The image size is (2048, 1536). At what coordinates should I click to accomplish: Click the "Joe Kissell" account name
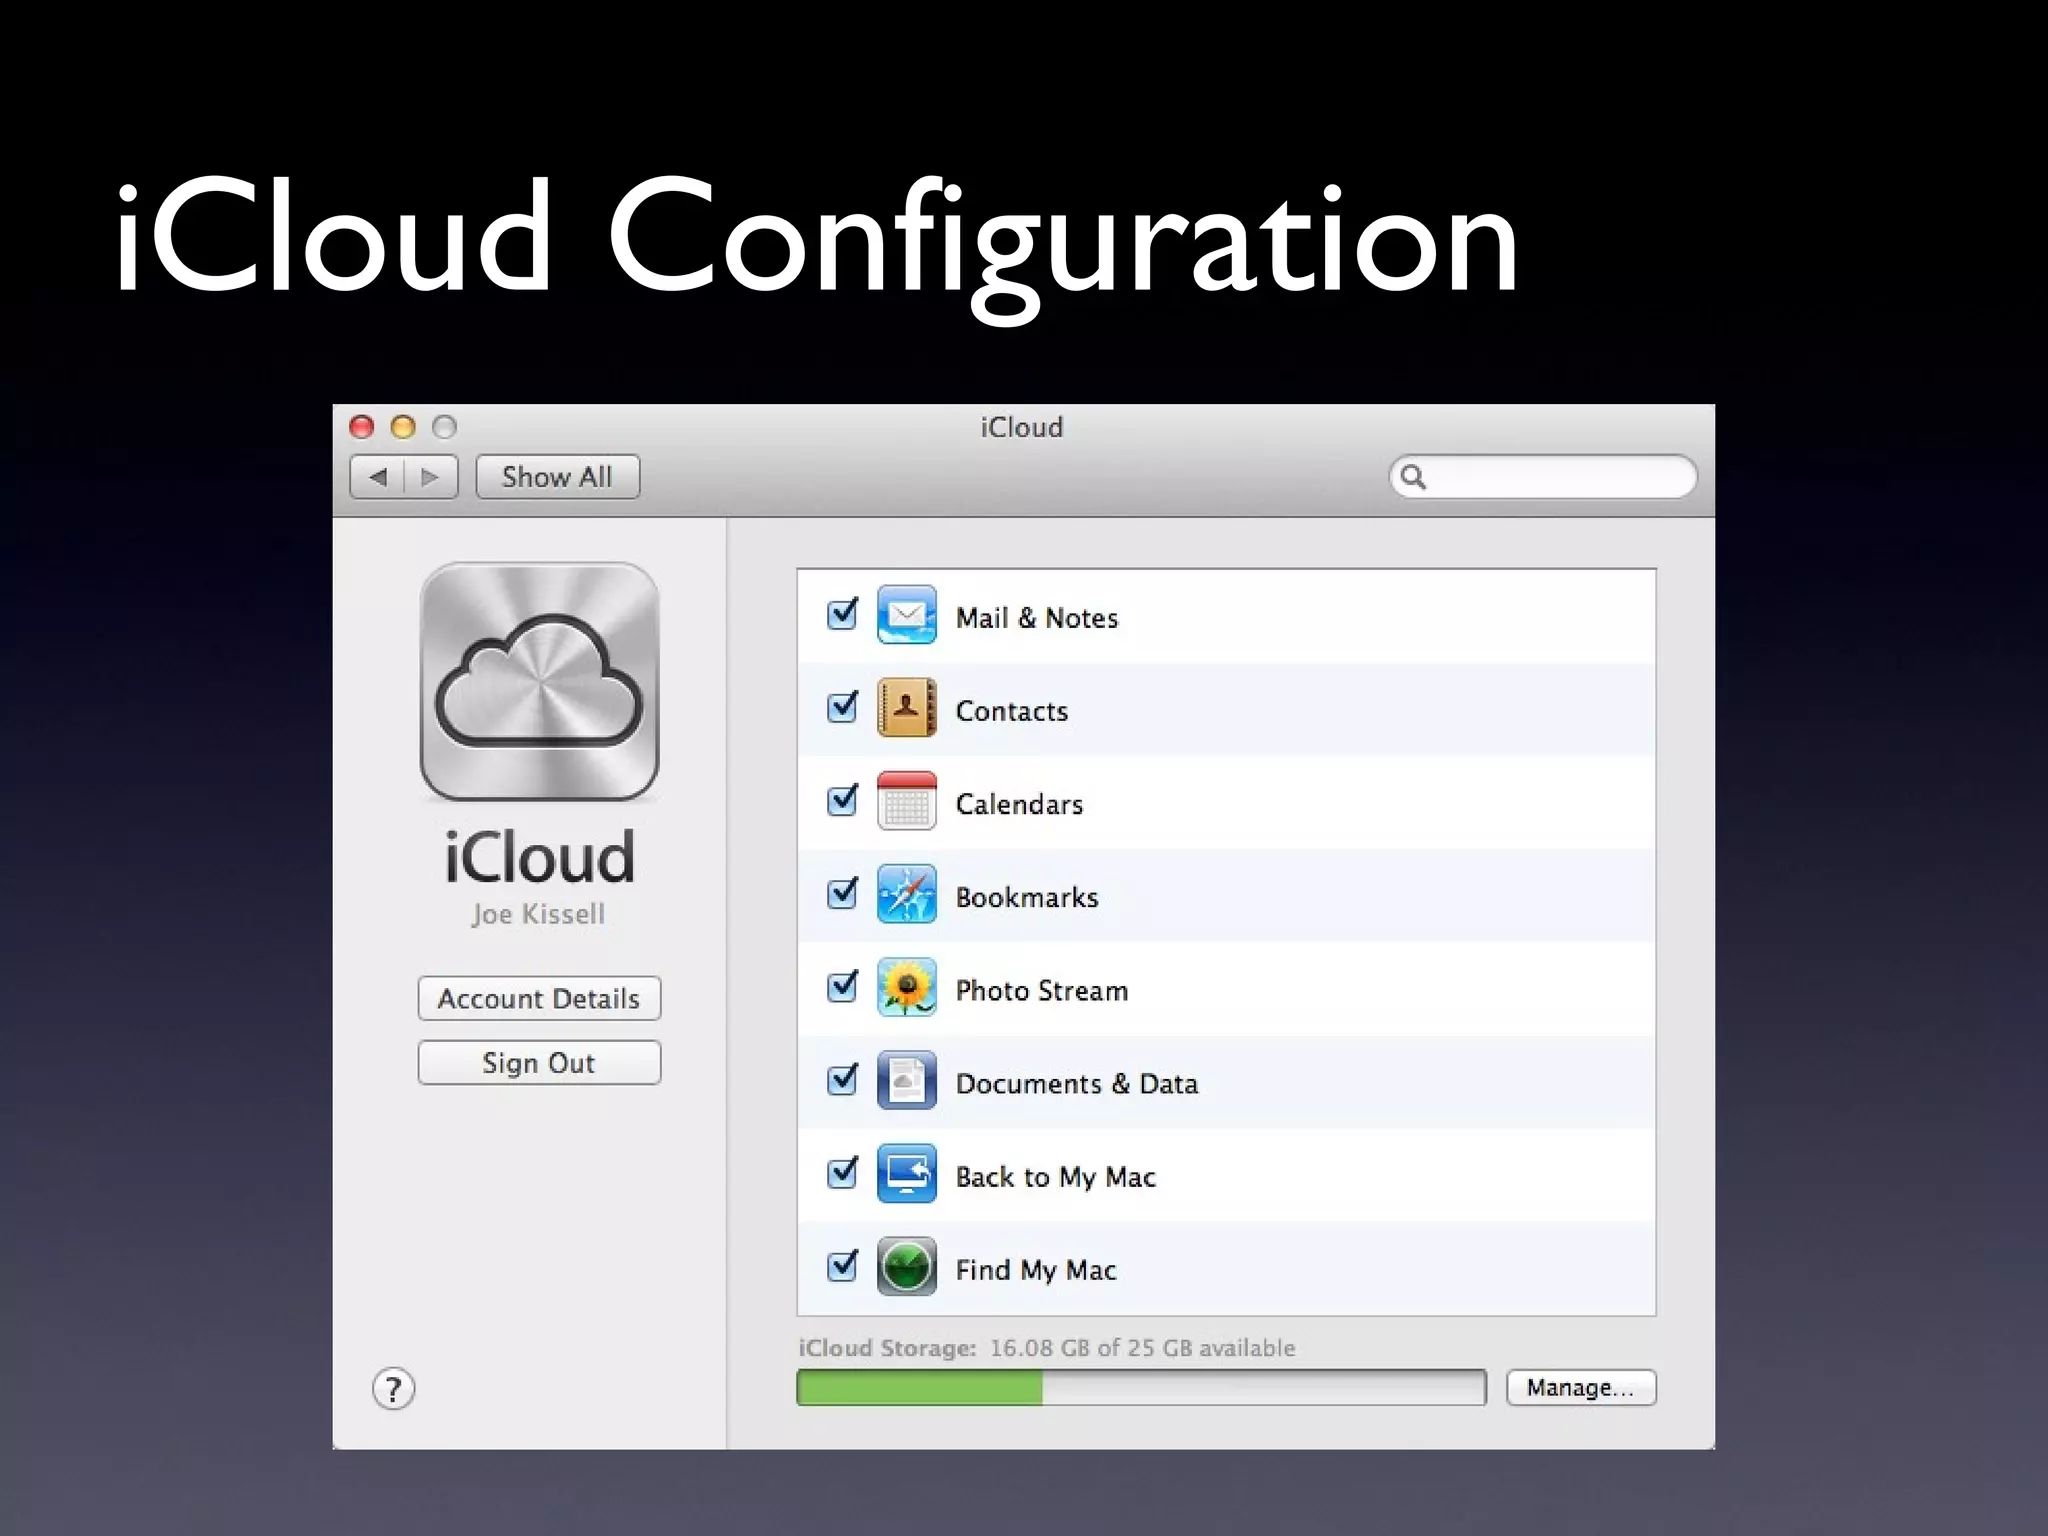pyautogui.click(x=538, y=914)
